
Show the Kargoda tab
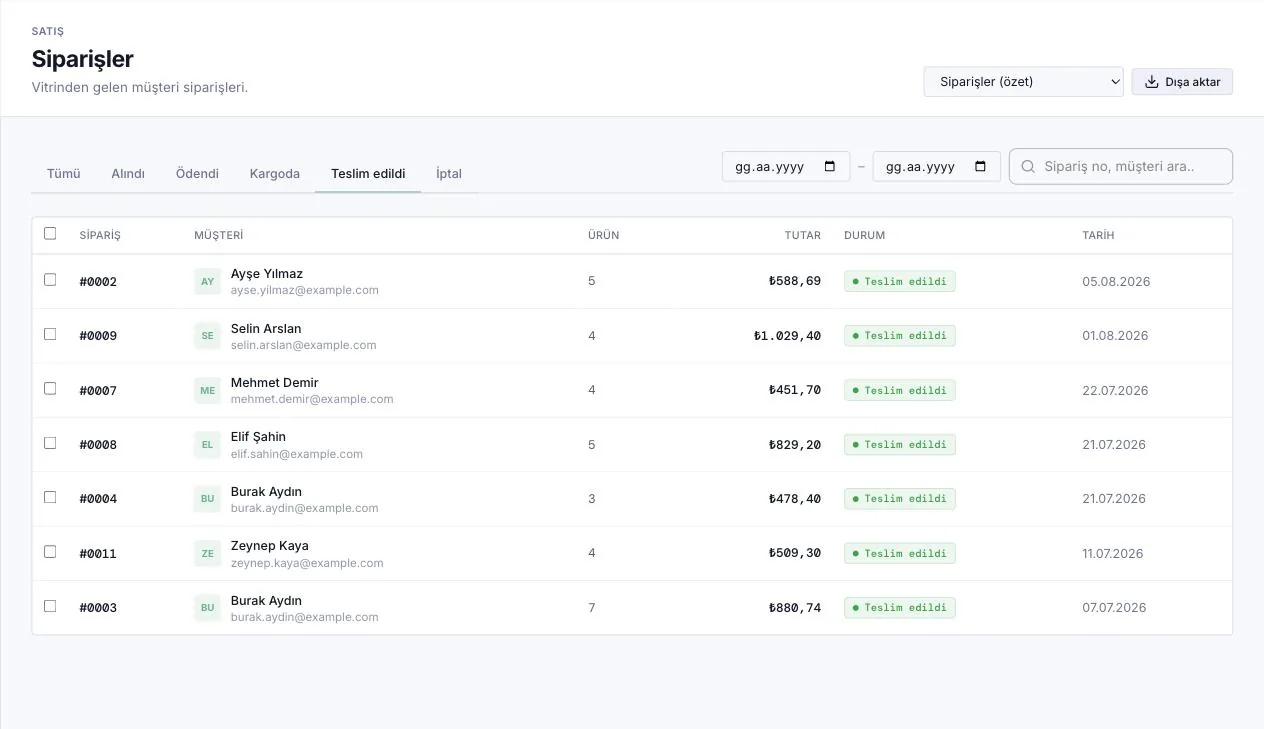point(275,174)
